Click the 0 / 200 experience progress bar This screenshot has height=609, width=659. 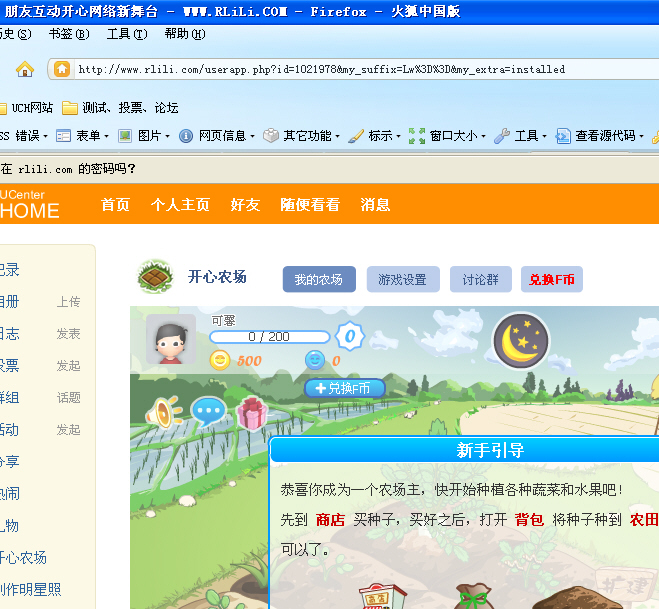click(269, 337)
